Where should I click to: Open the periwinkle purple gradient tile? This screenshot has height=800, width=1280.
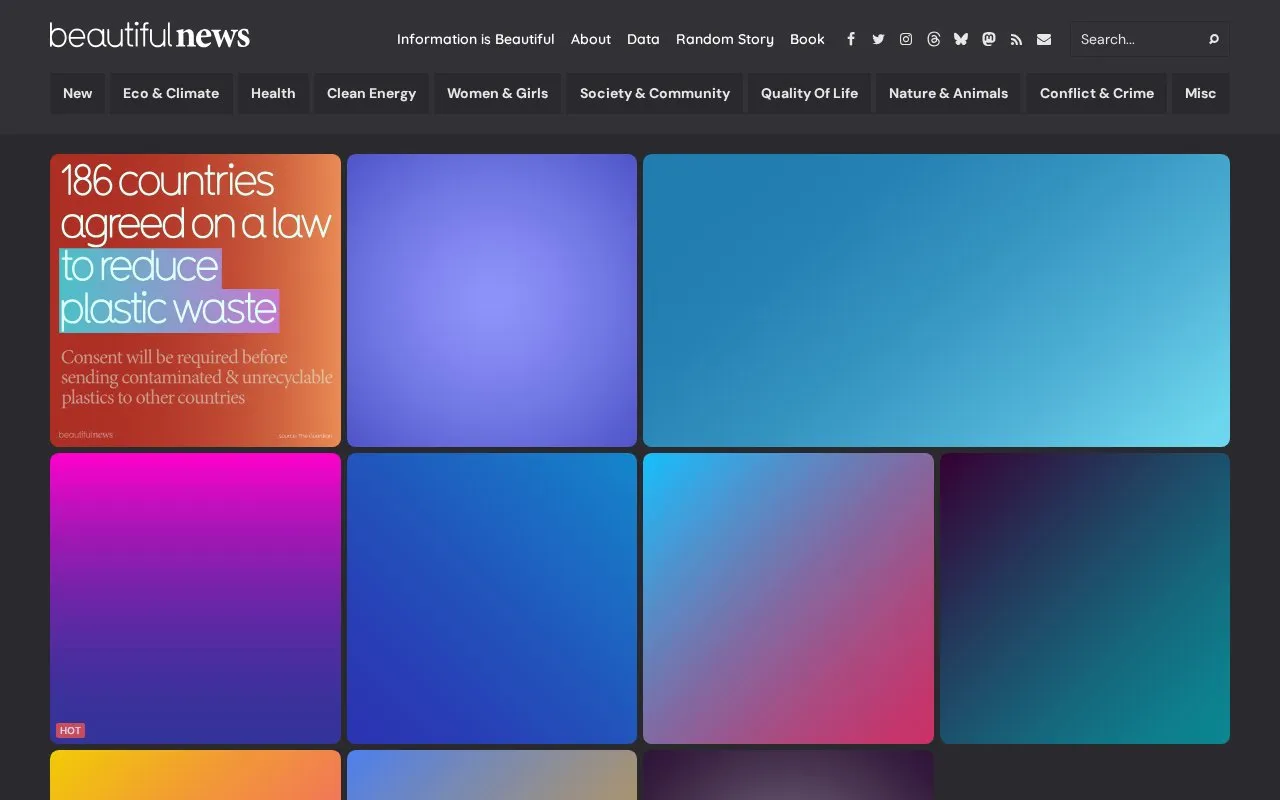pos(492,300)
